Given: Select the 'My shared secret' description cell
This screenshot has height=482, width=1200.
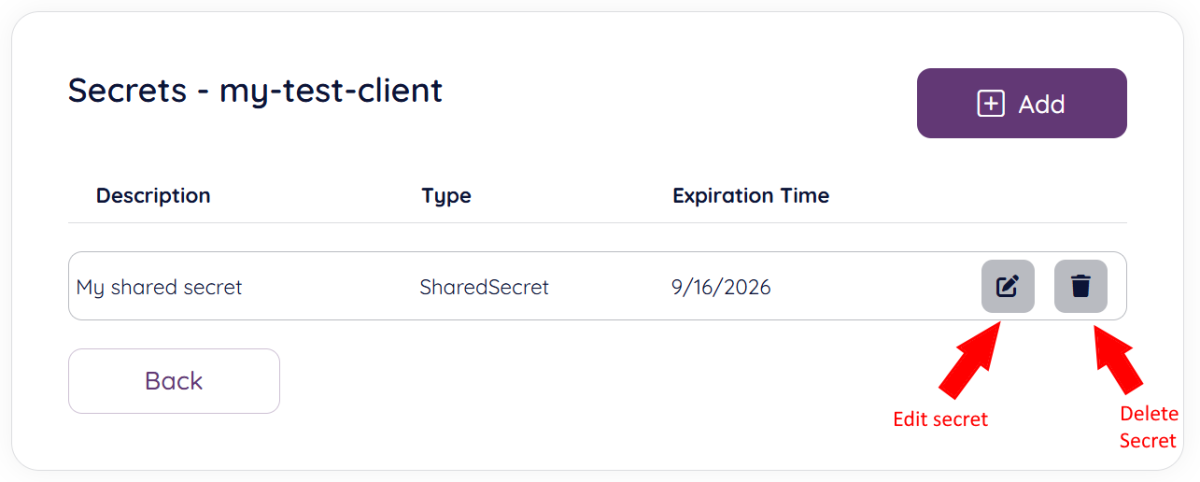Looking at the screenshot, I should click(x=159, y=288).
